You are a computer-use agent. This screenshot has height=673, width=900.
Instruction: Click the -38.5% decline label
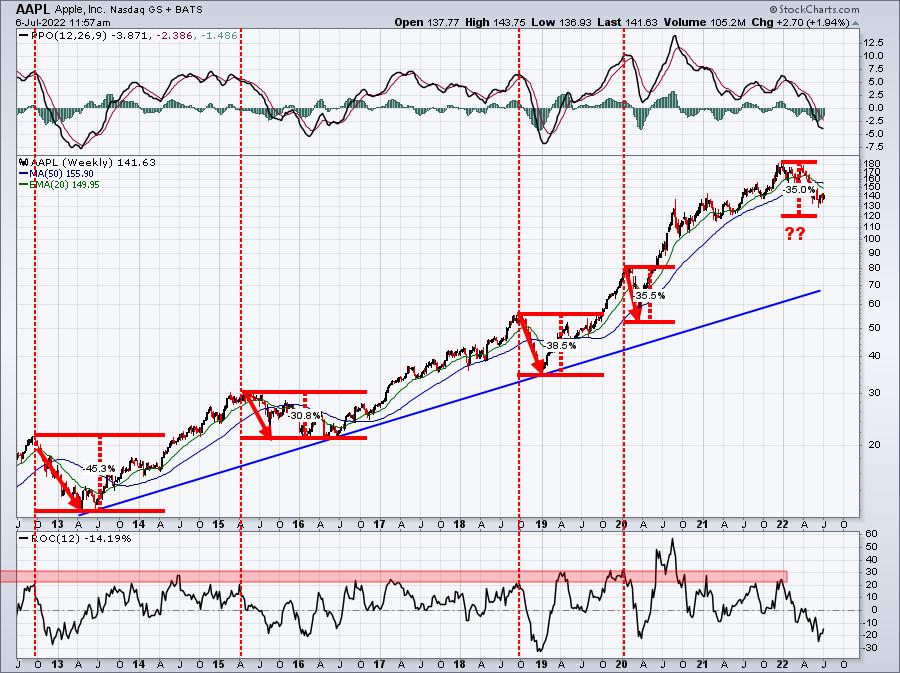coord(560,346)
